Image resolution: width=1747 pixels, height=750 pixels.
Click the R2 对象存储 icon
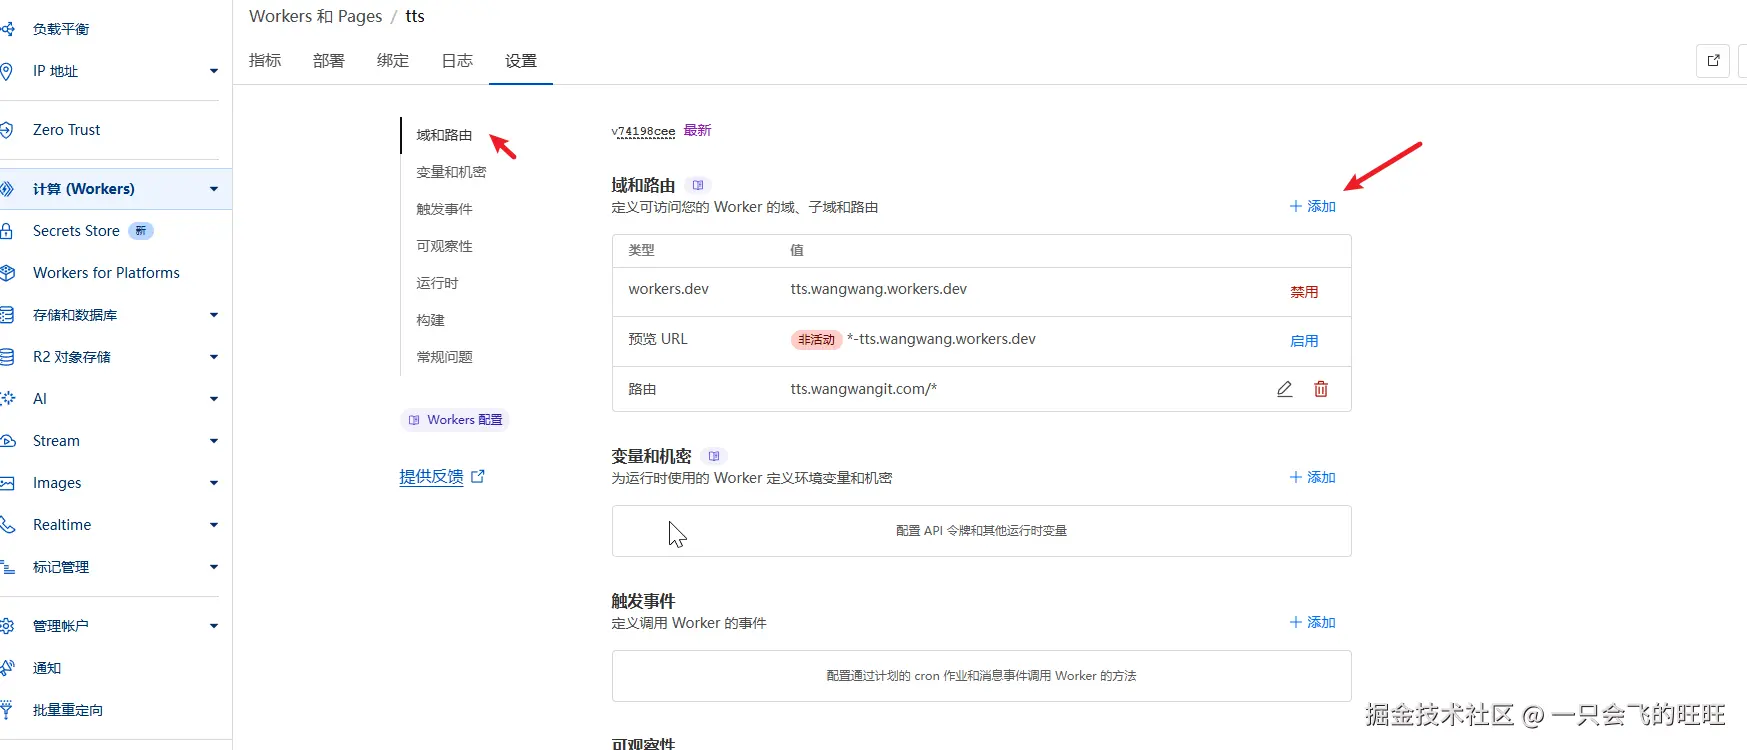coord(6,357)
